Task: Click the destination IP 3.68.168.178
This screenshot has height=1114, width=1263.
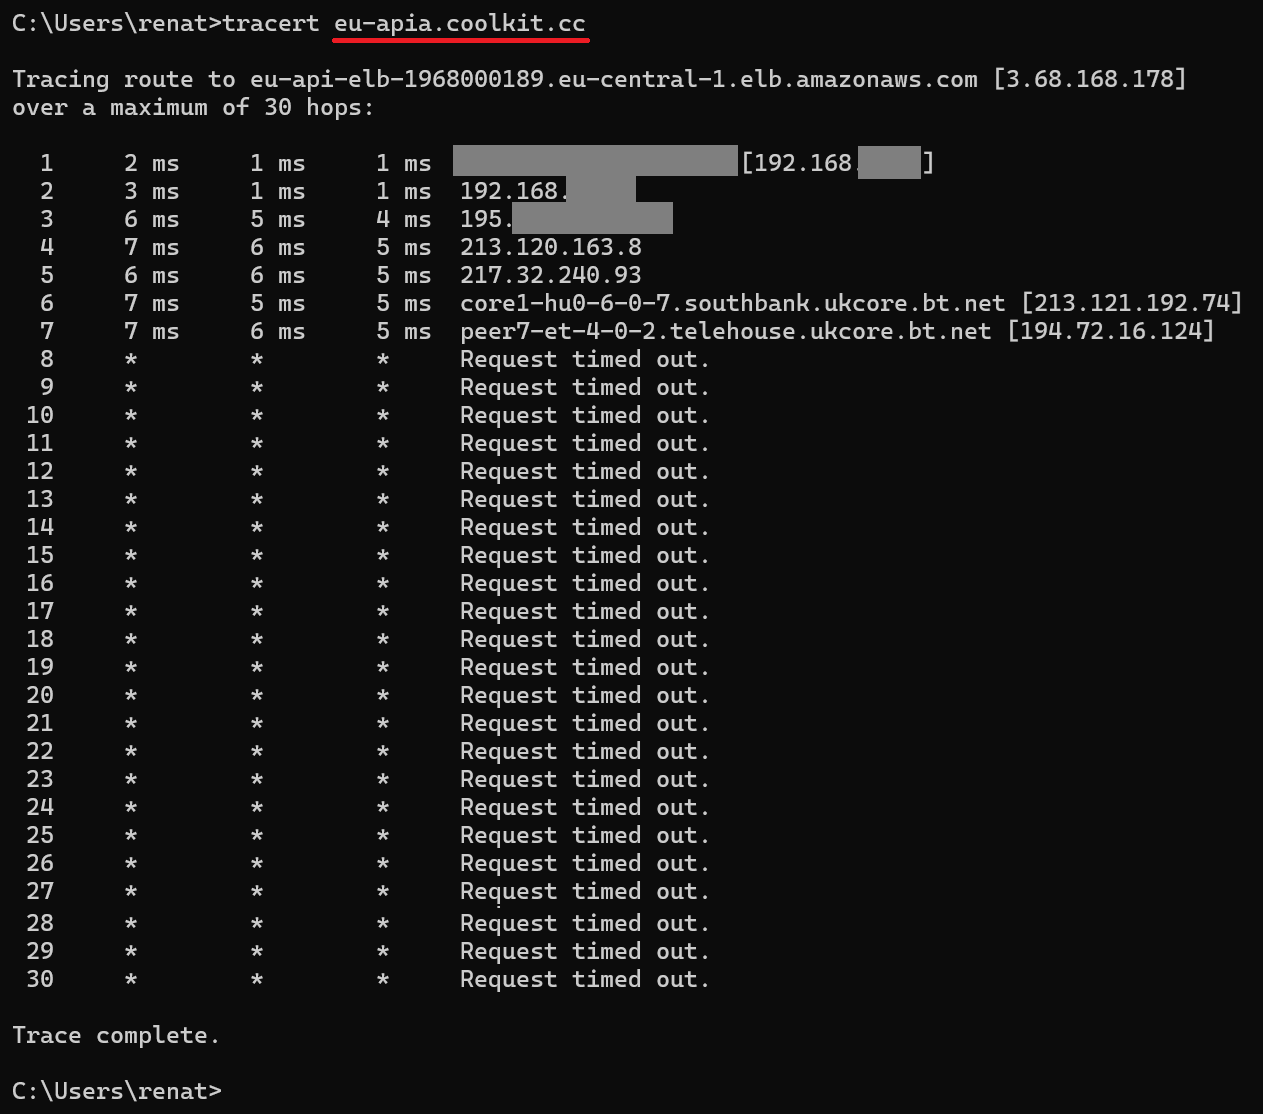Action: (x=1090, y=80)
